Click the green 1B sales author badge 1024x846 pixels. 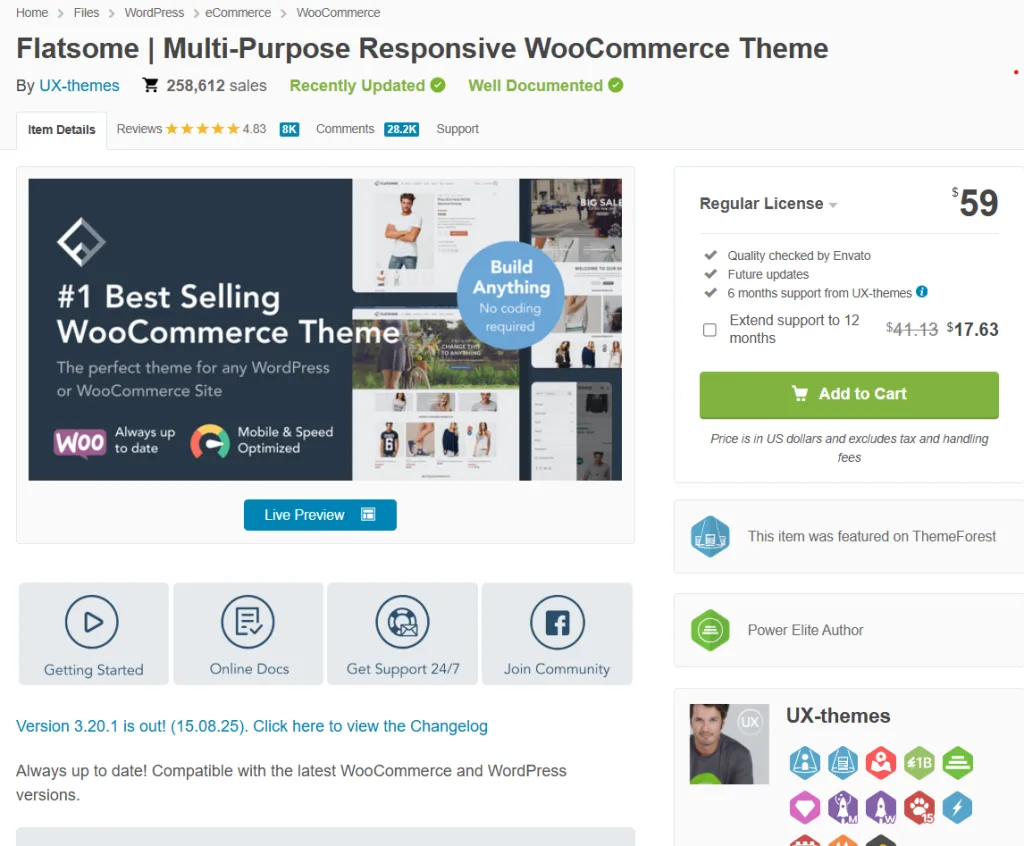point(920,762)
